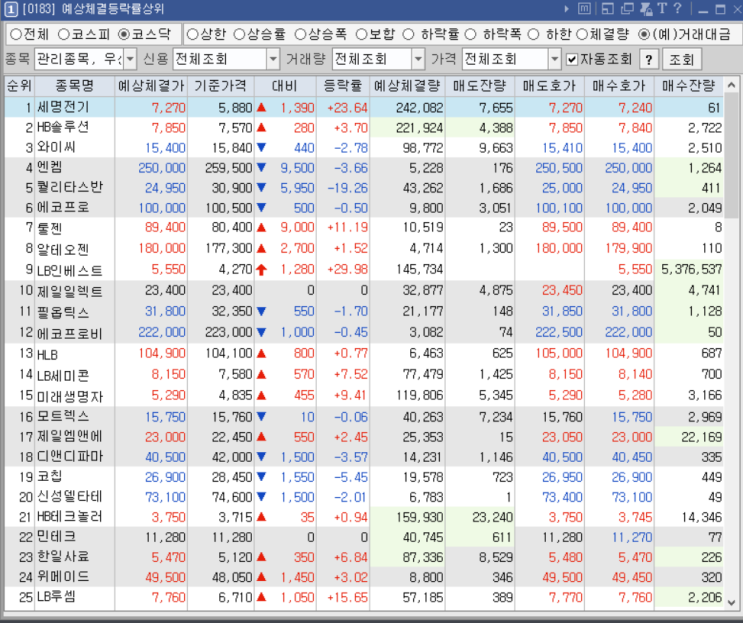Click the vertical scrollbar thumb of the table
The width and height of the screenshot is (743, 623).
click(x=731, y=156)
